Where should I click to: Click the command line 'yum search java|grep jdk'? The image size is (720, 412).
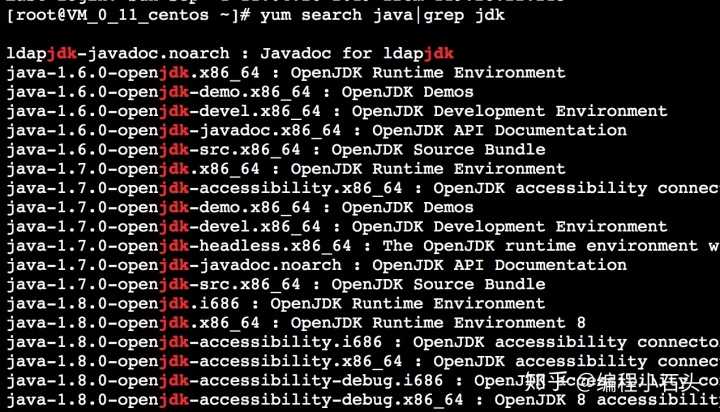[382, 15]
